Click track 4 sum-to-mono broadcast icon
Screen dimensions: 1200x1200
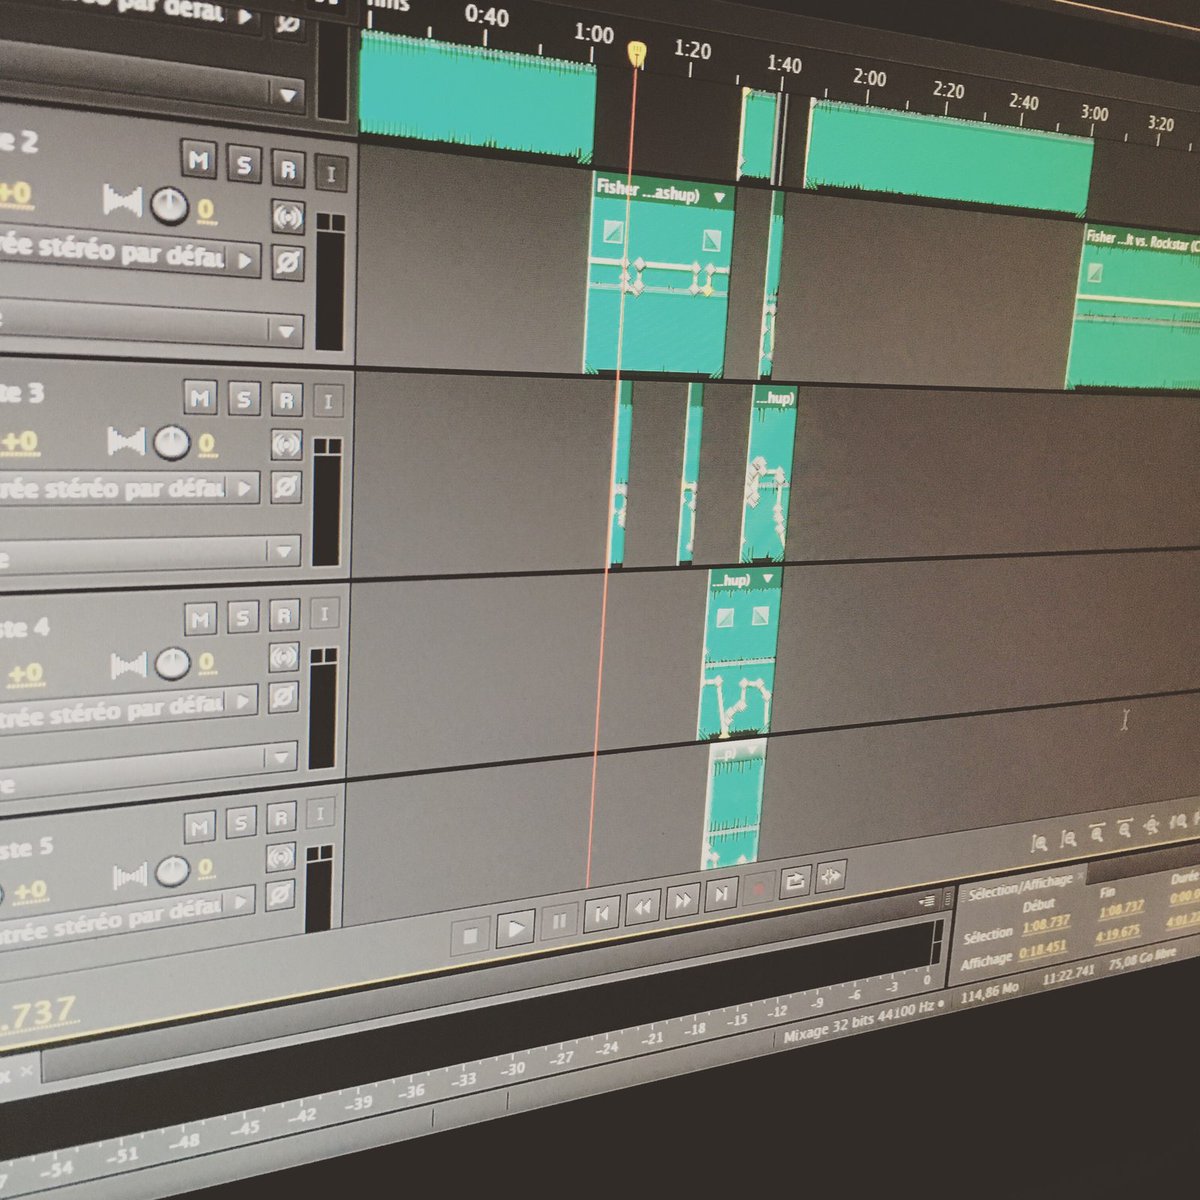point(284,656)
